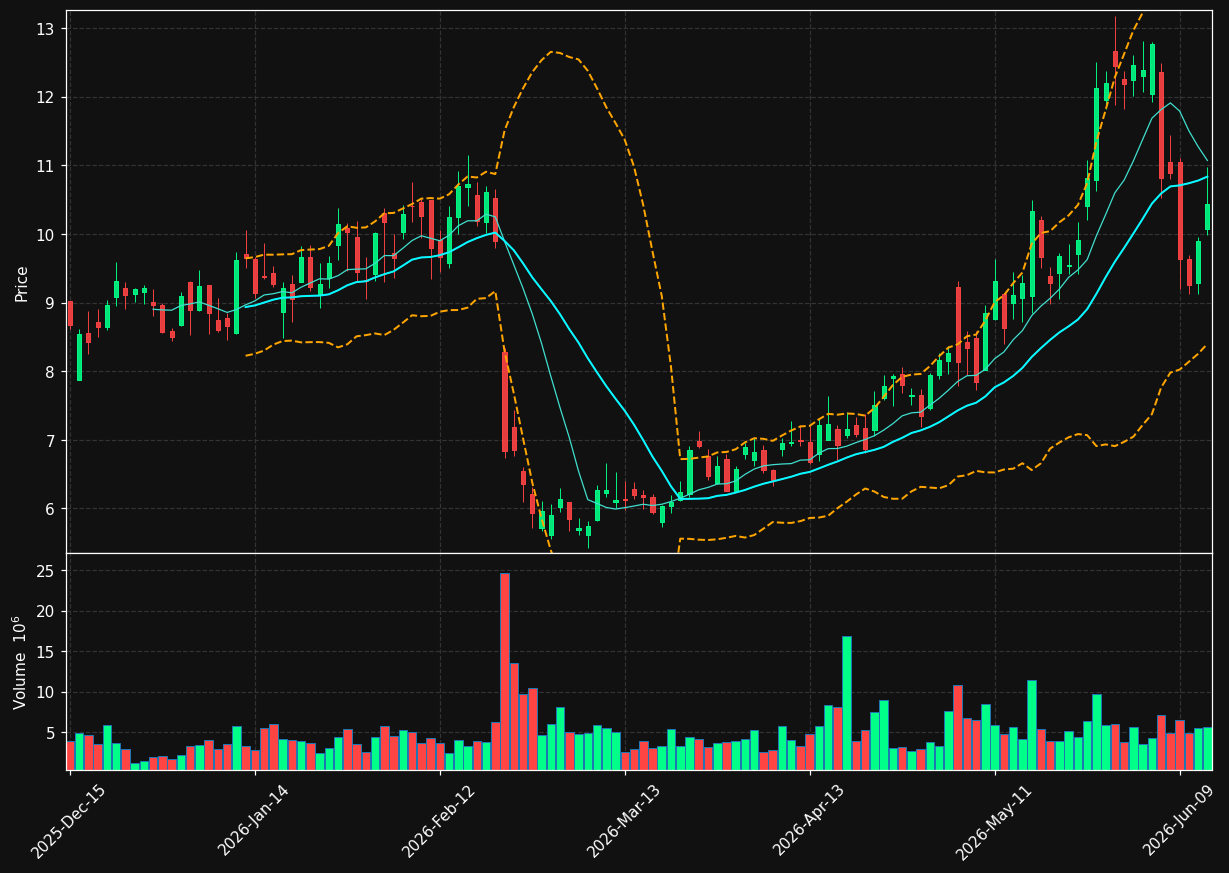Click the 2026-Apr-13 date axis label
Image resolution: width=1229 pixels, height=873 pixels.
pos(810,821)
